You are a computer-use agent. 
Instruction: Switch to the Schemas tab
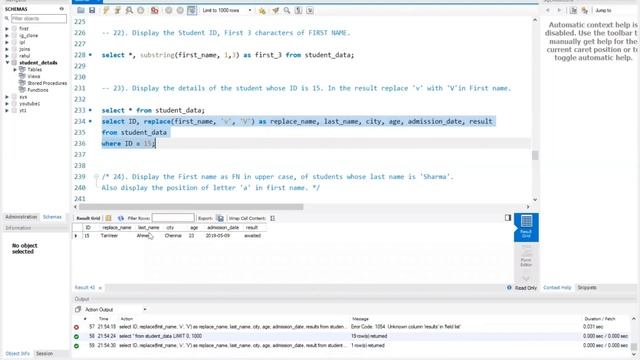tap(52, 217)
